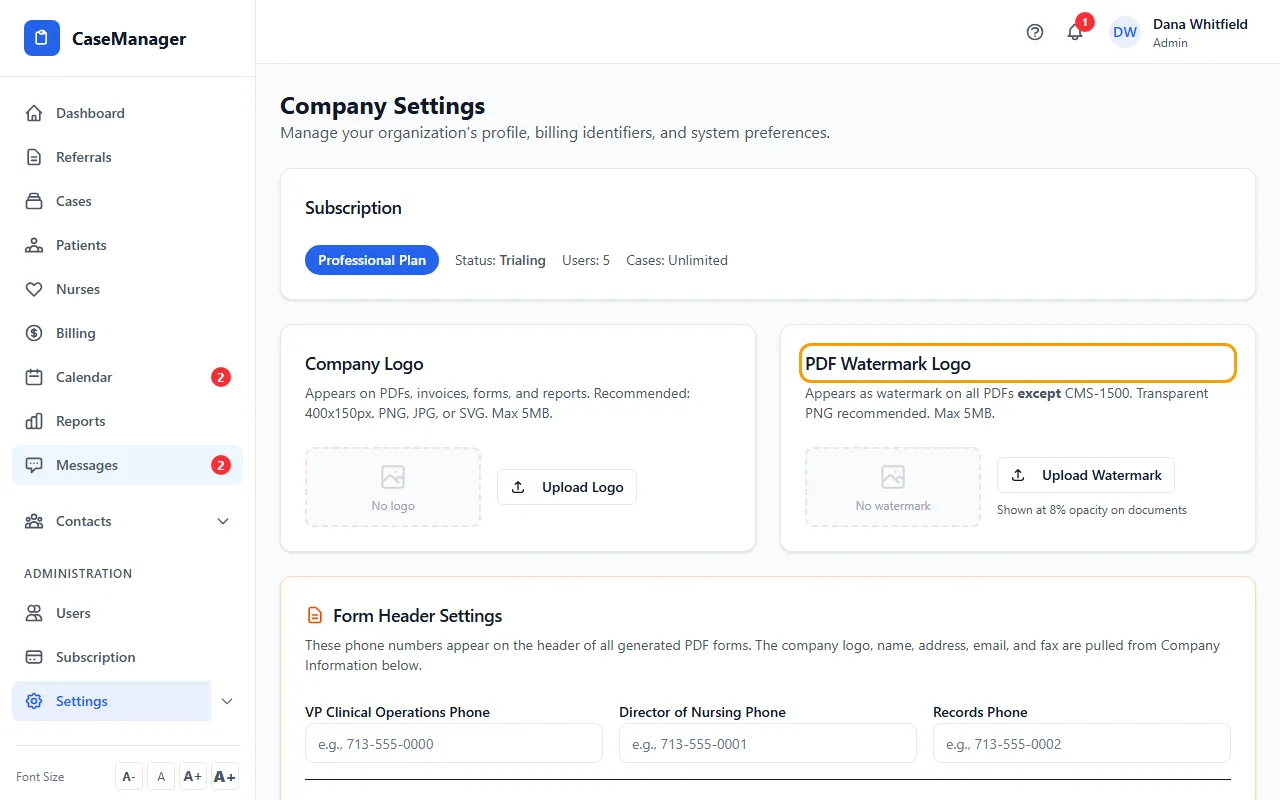Open the DW user avatar
1280x800 pixels.
pyautogui.click(x=1125, y=32)
